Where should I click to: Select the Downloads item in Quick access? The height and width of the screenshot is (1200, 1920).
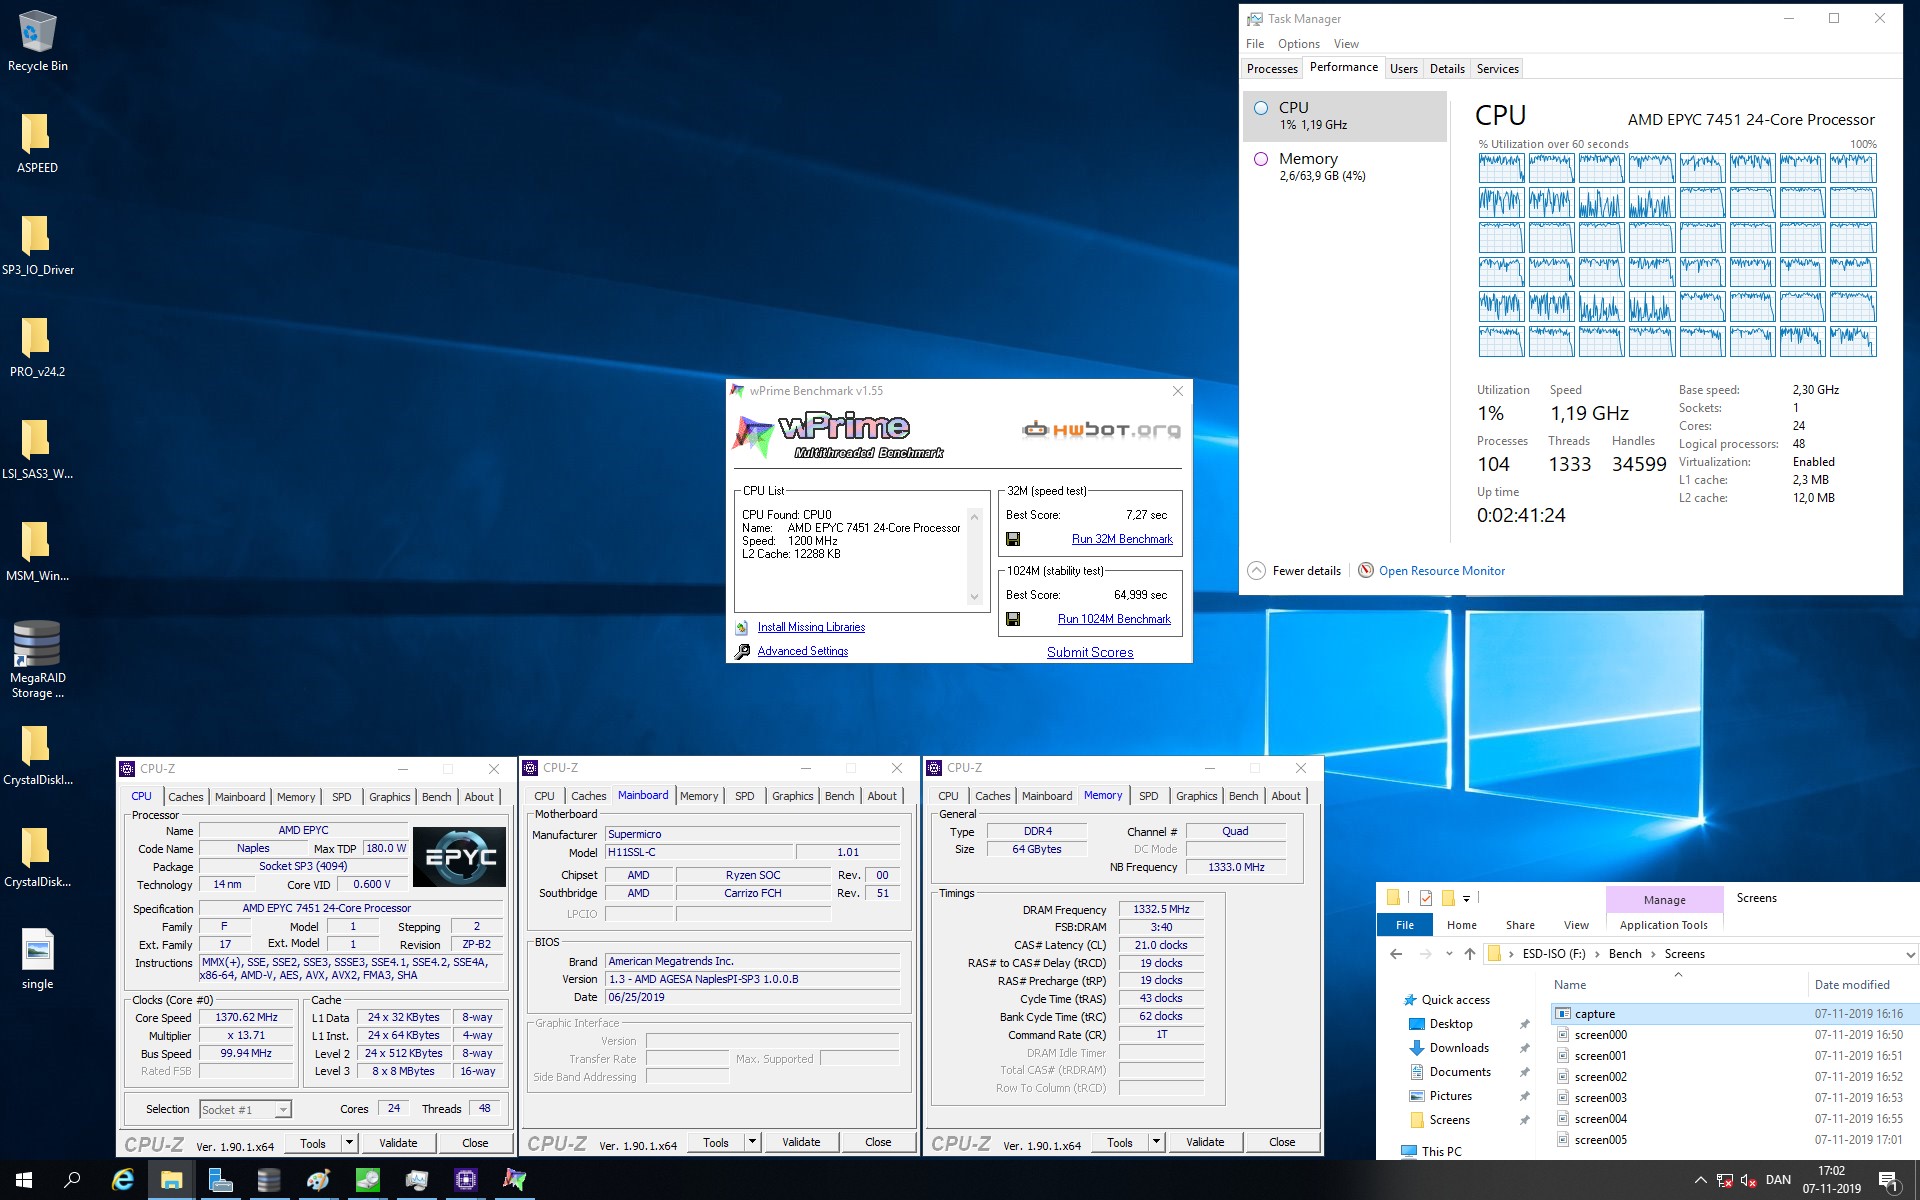tap(1459, 1048)
